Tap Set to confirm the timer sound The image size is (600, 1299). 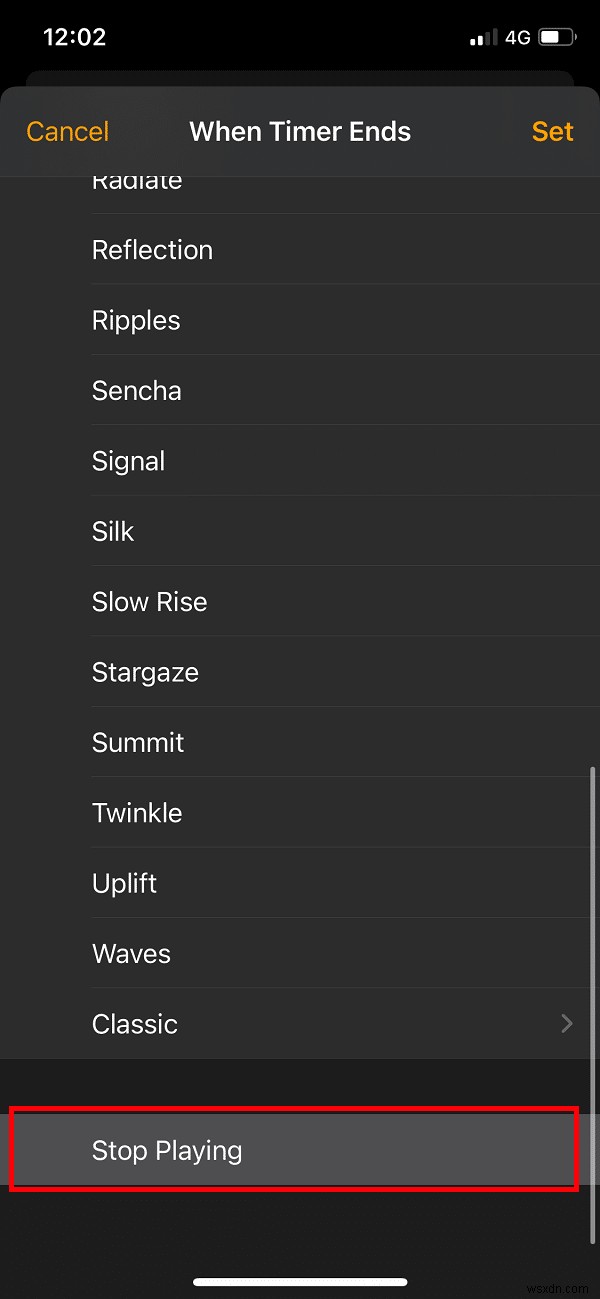click(552, 131)
